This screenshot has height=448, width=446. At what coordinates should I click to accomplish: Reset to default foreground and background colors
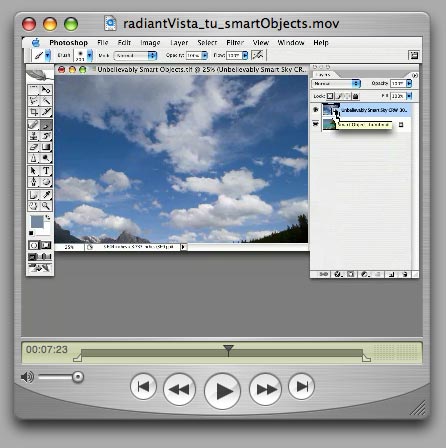[31, 233]
